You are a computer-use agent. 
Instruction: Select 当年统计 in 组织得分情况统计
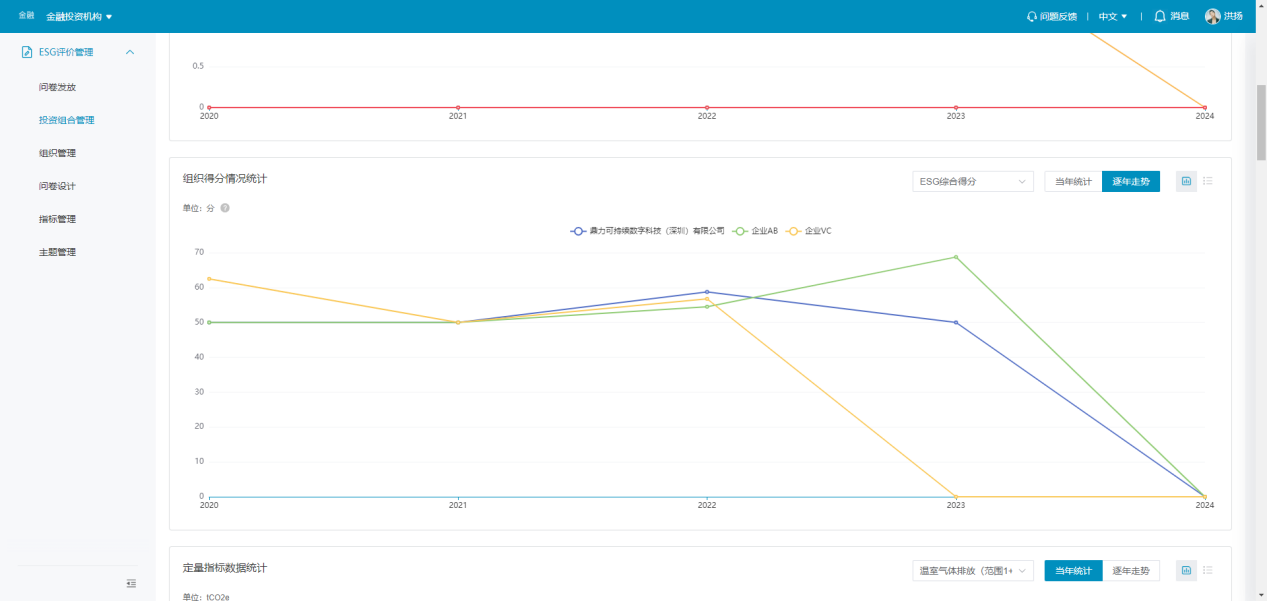[1073, 181]
